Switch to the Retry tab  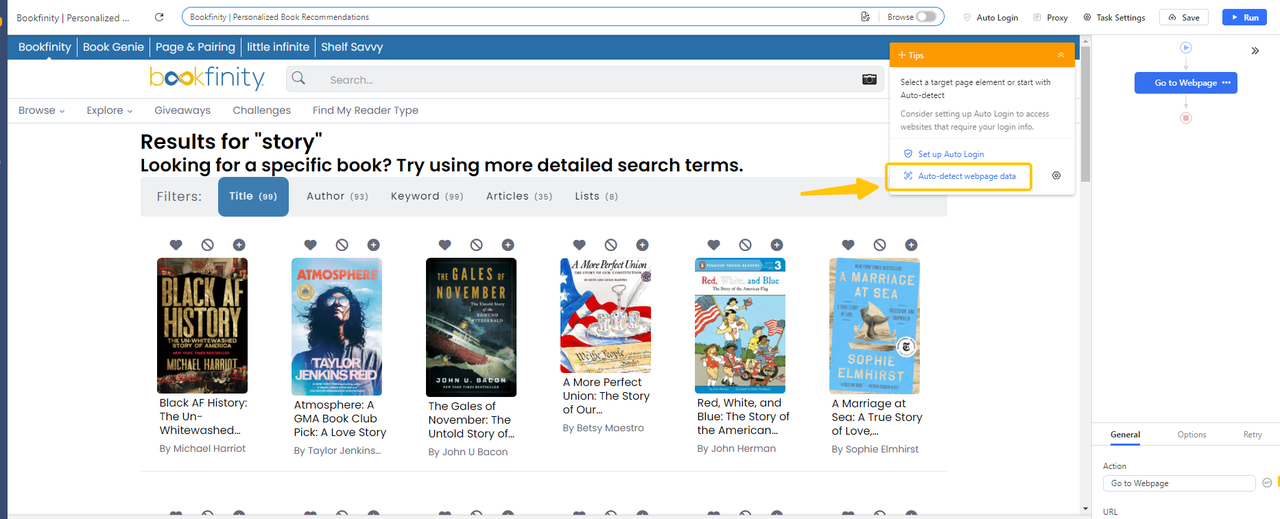click(x=1252, y=435)
